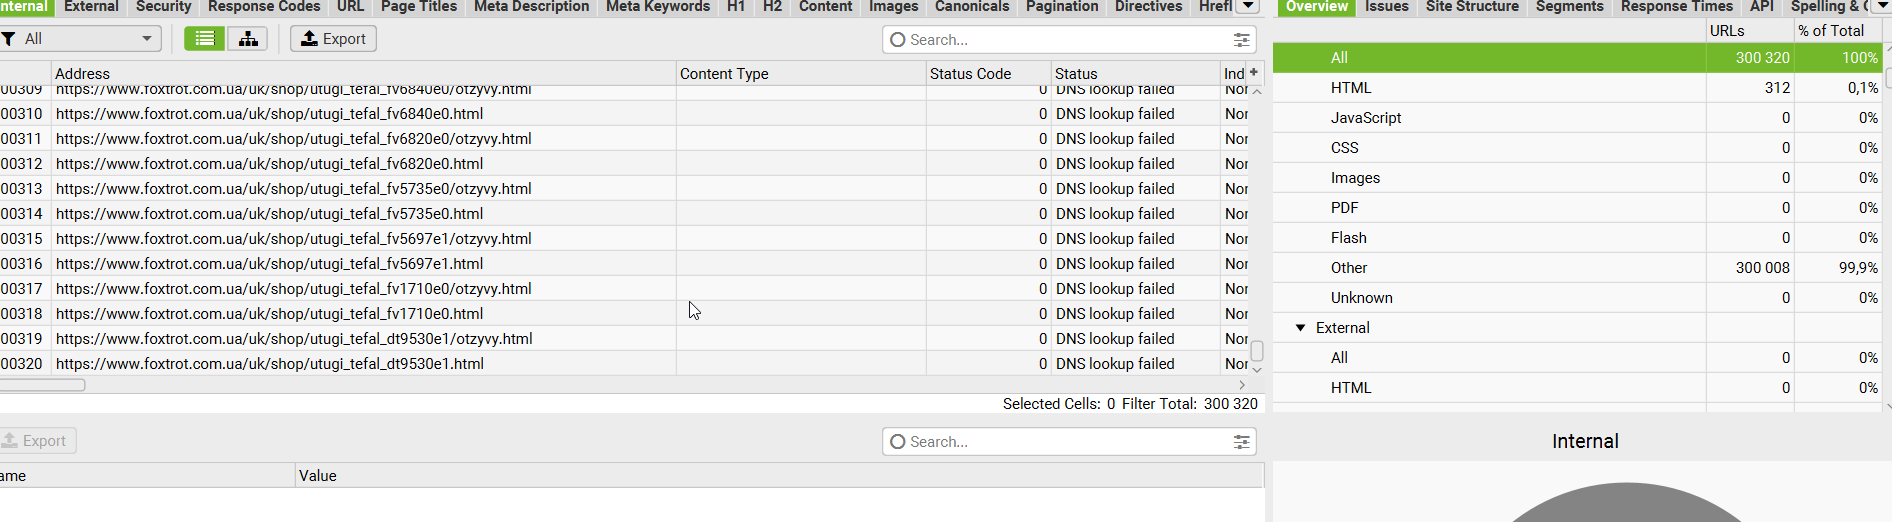Open the Response Codes tab

pos(264,7)
